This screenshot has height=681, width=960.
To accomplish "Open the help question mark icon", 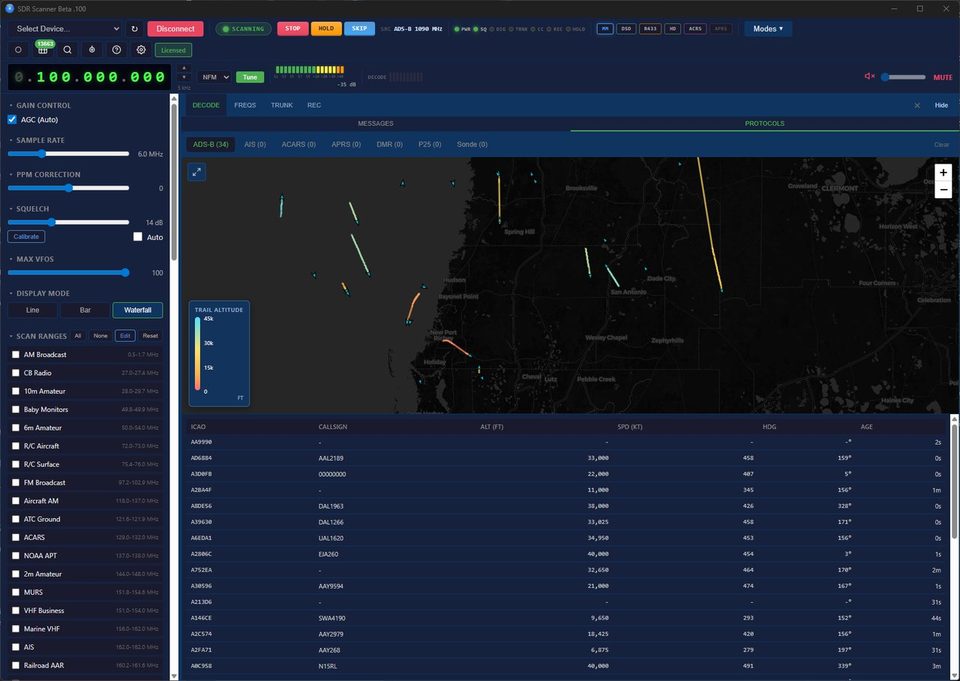I will coord(116,50).
